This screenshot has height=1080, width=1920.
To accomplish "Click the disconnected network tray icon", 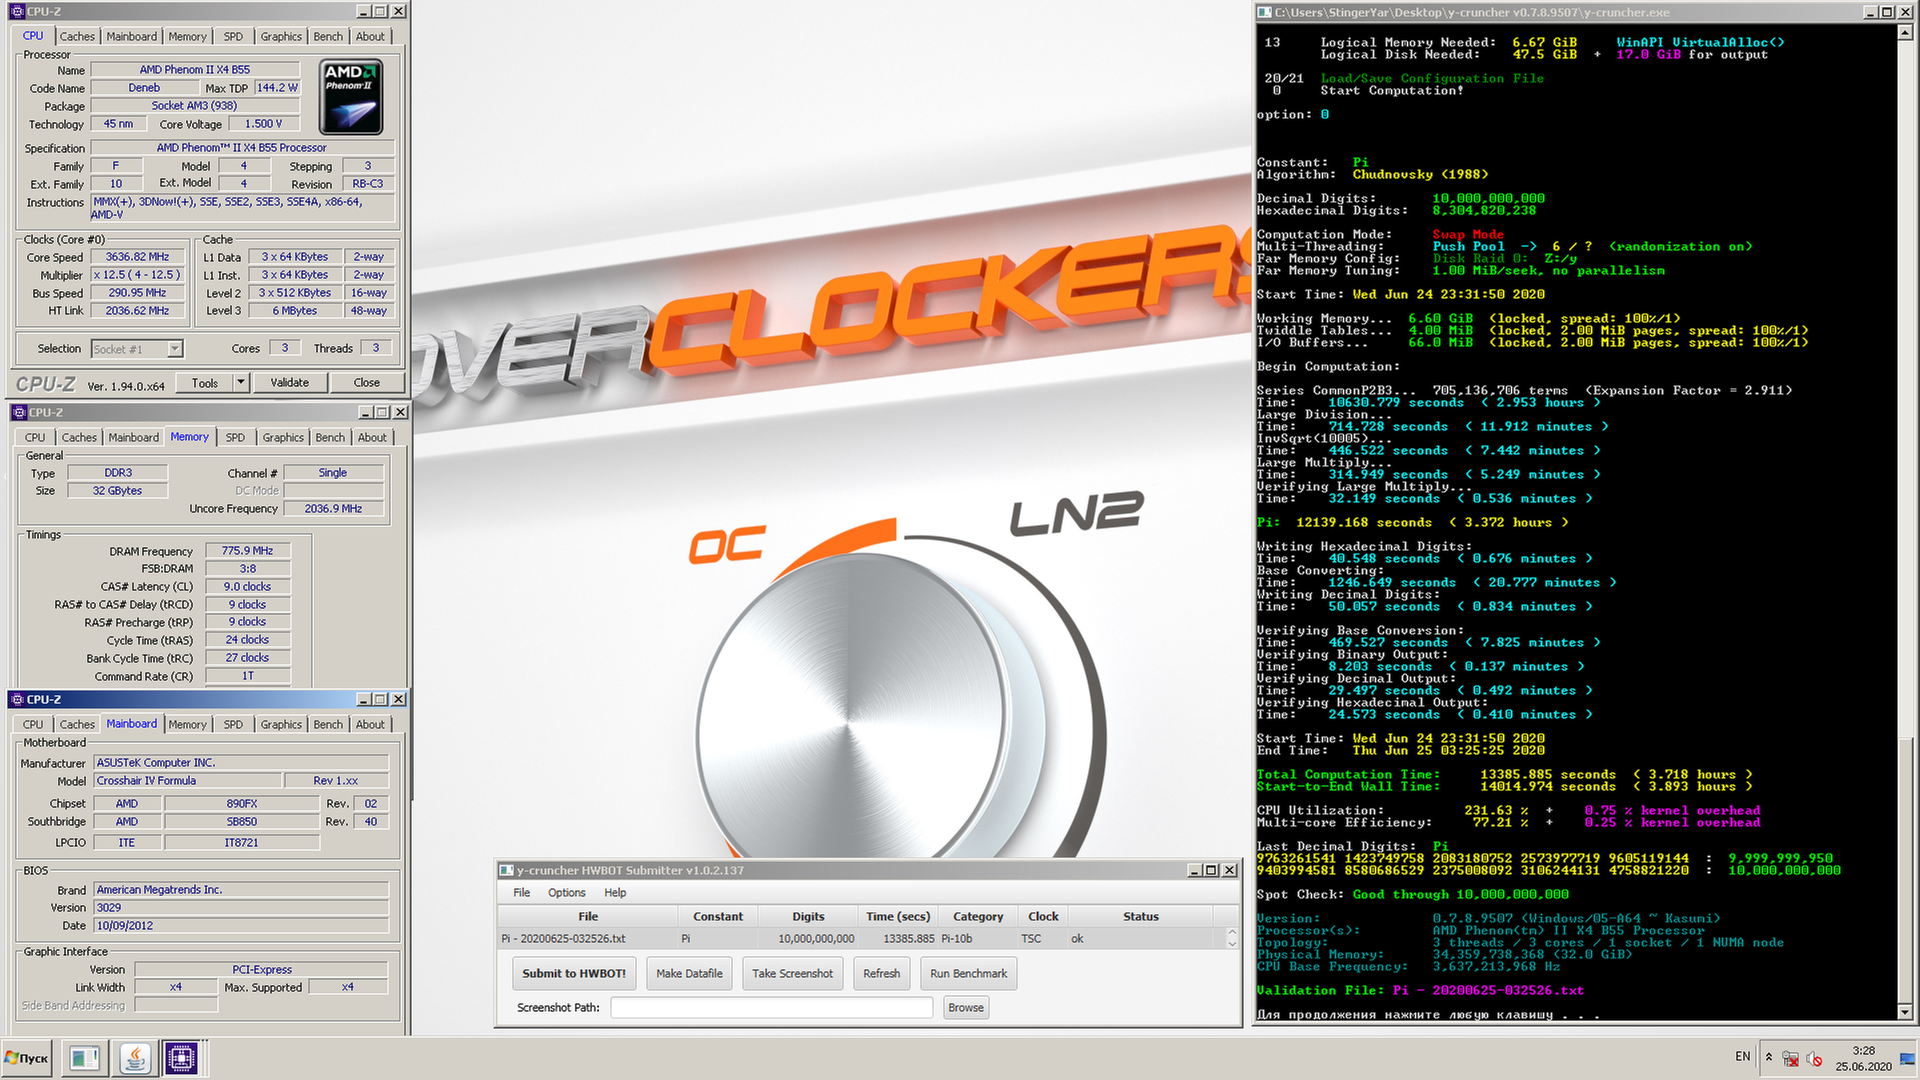I will coord(1791,1058).
